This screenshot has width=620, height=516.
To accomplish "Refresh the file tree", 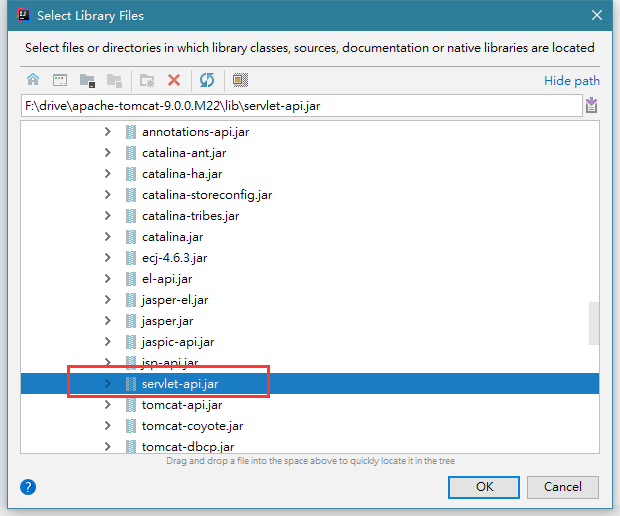I will coord(207,80).
